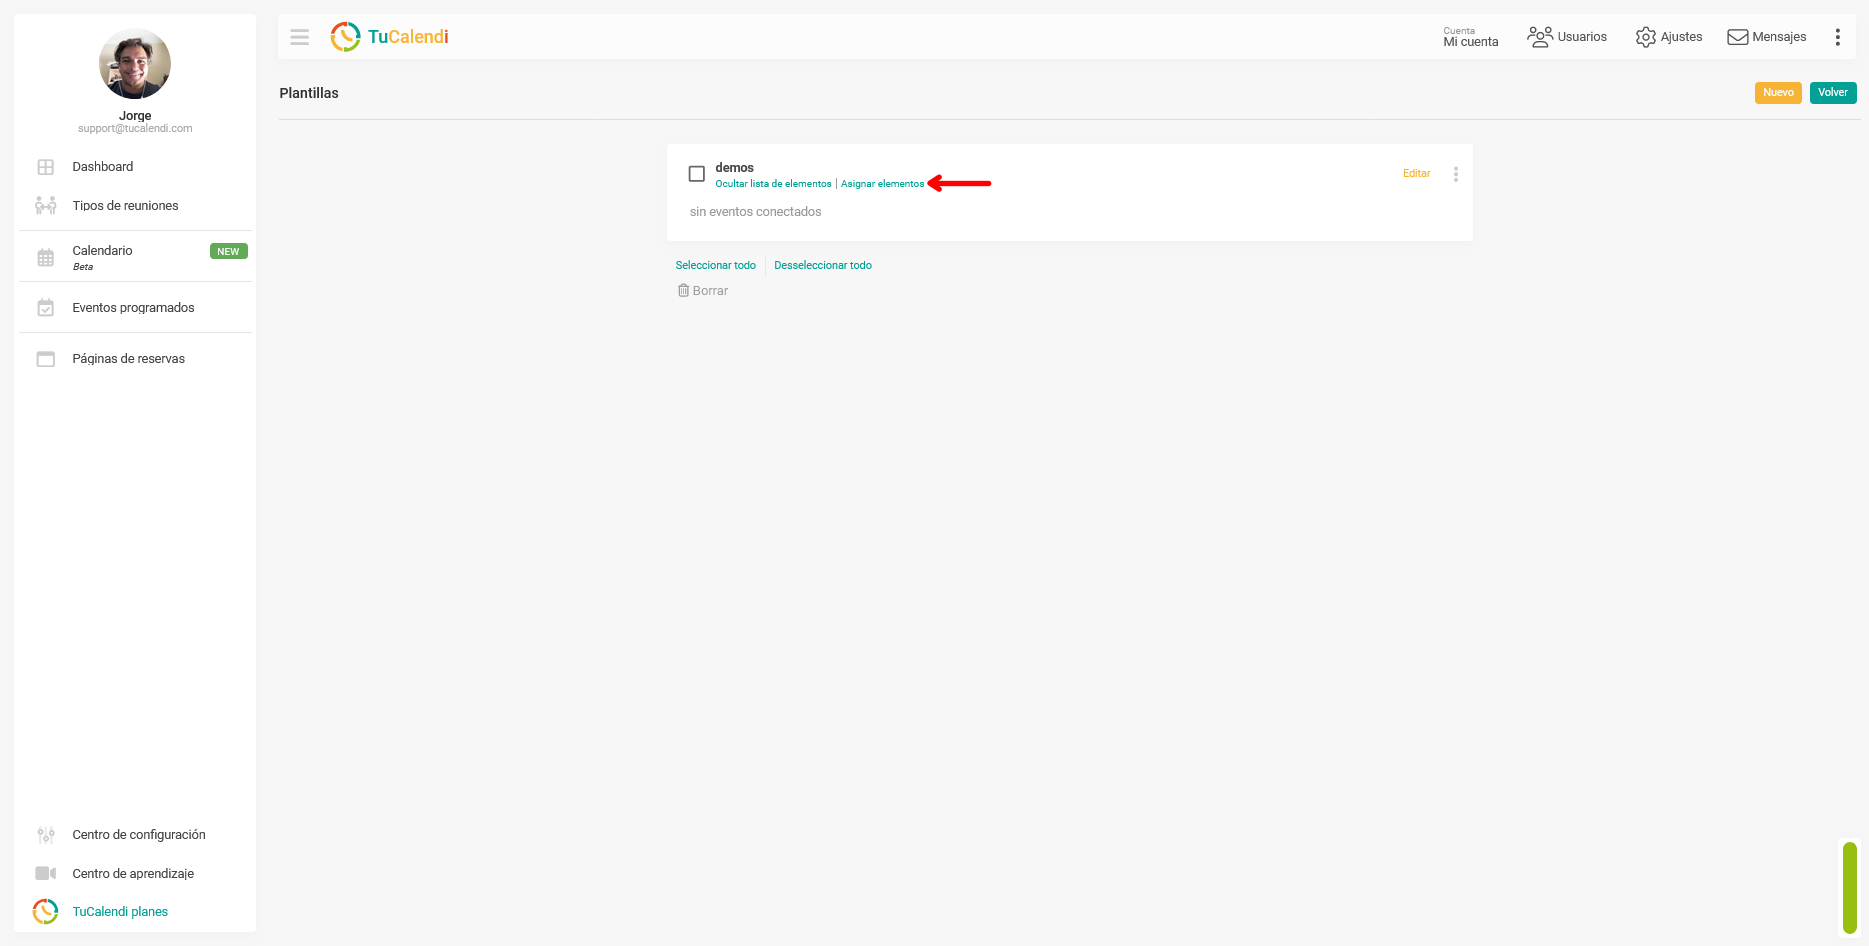
Task: Click Jorge user name
Action: 135,116
